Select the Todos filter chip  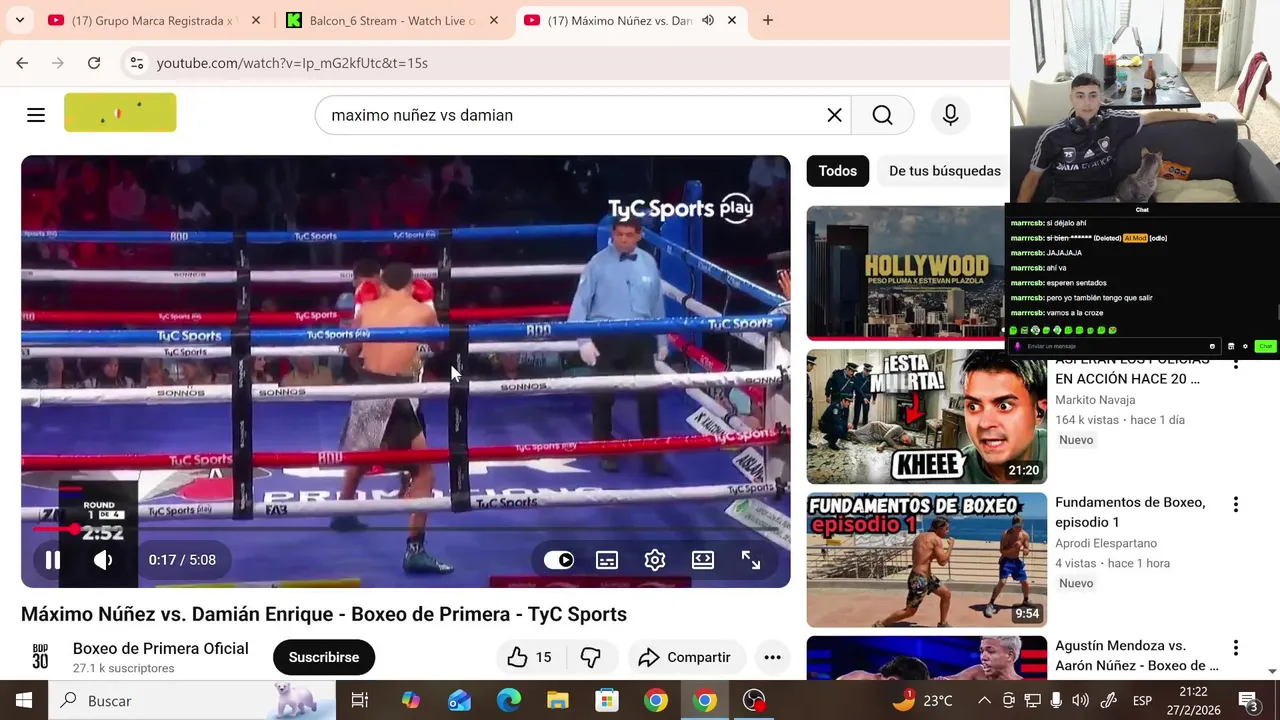838,171
